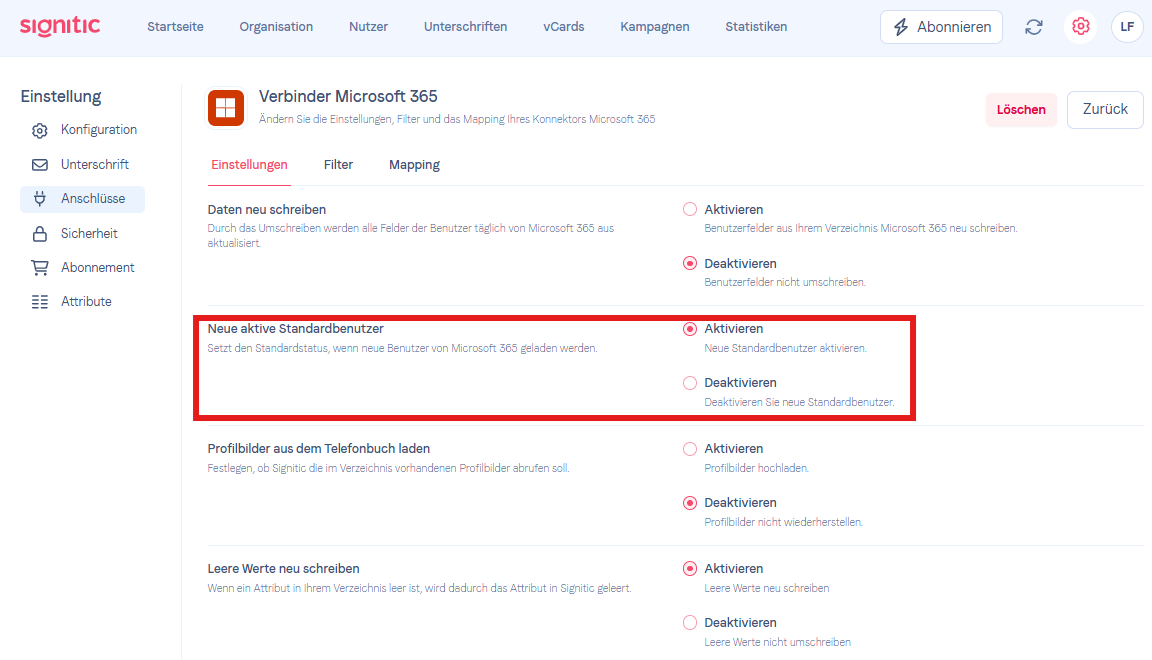This screenshot has height=660, width=1152.
Task: Open the red settings gear icon
Action: (x=1080, y=26)
